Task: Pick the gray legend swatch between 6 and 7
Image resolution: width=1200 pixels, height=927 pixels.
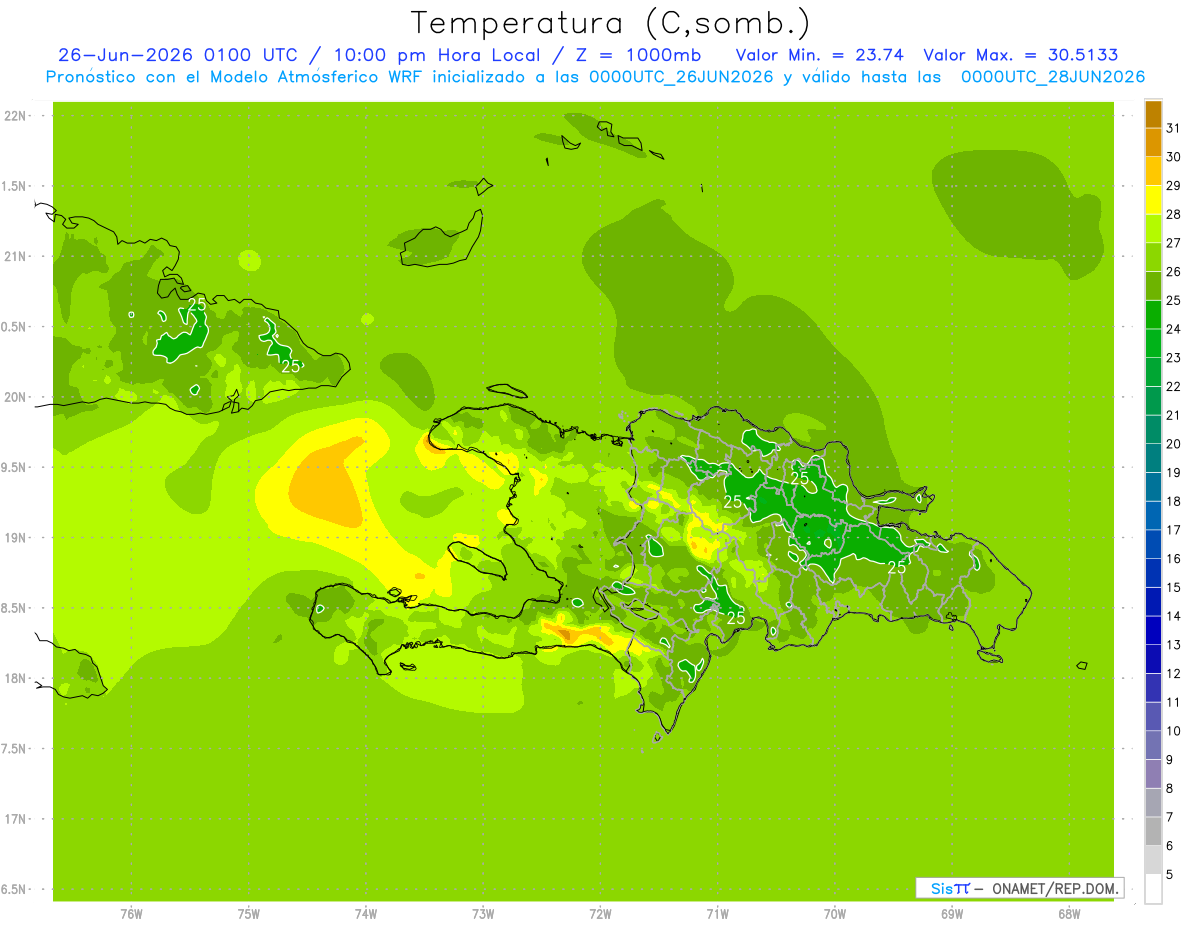Action: 1153,831
